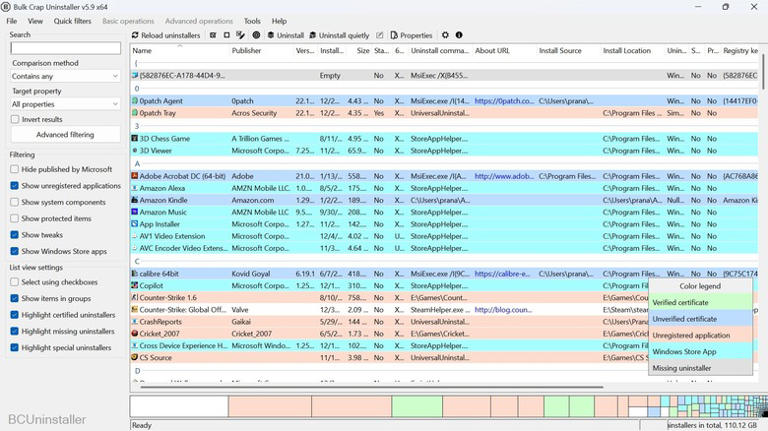The width and height of the screenshot is (768, 431).
Task: Click into the Search text field
Action: click(65, 48)
